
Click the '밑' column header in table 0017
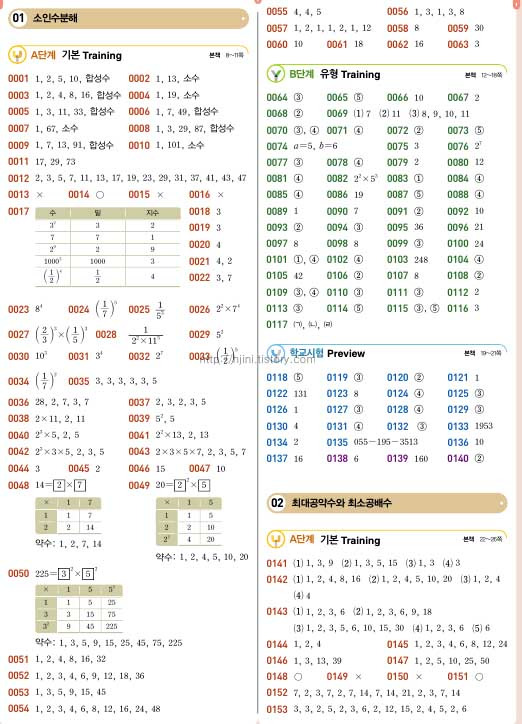[98, 213]
